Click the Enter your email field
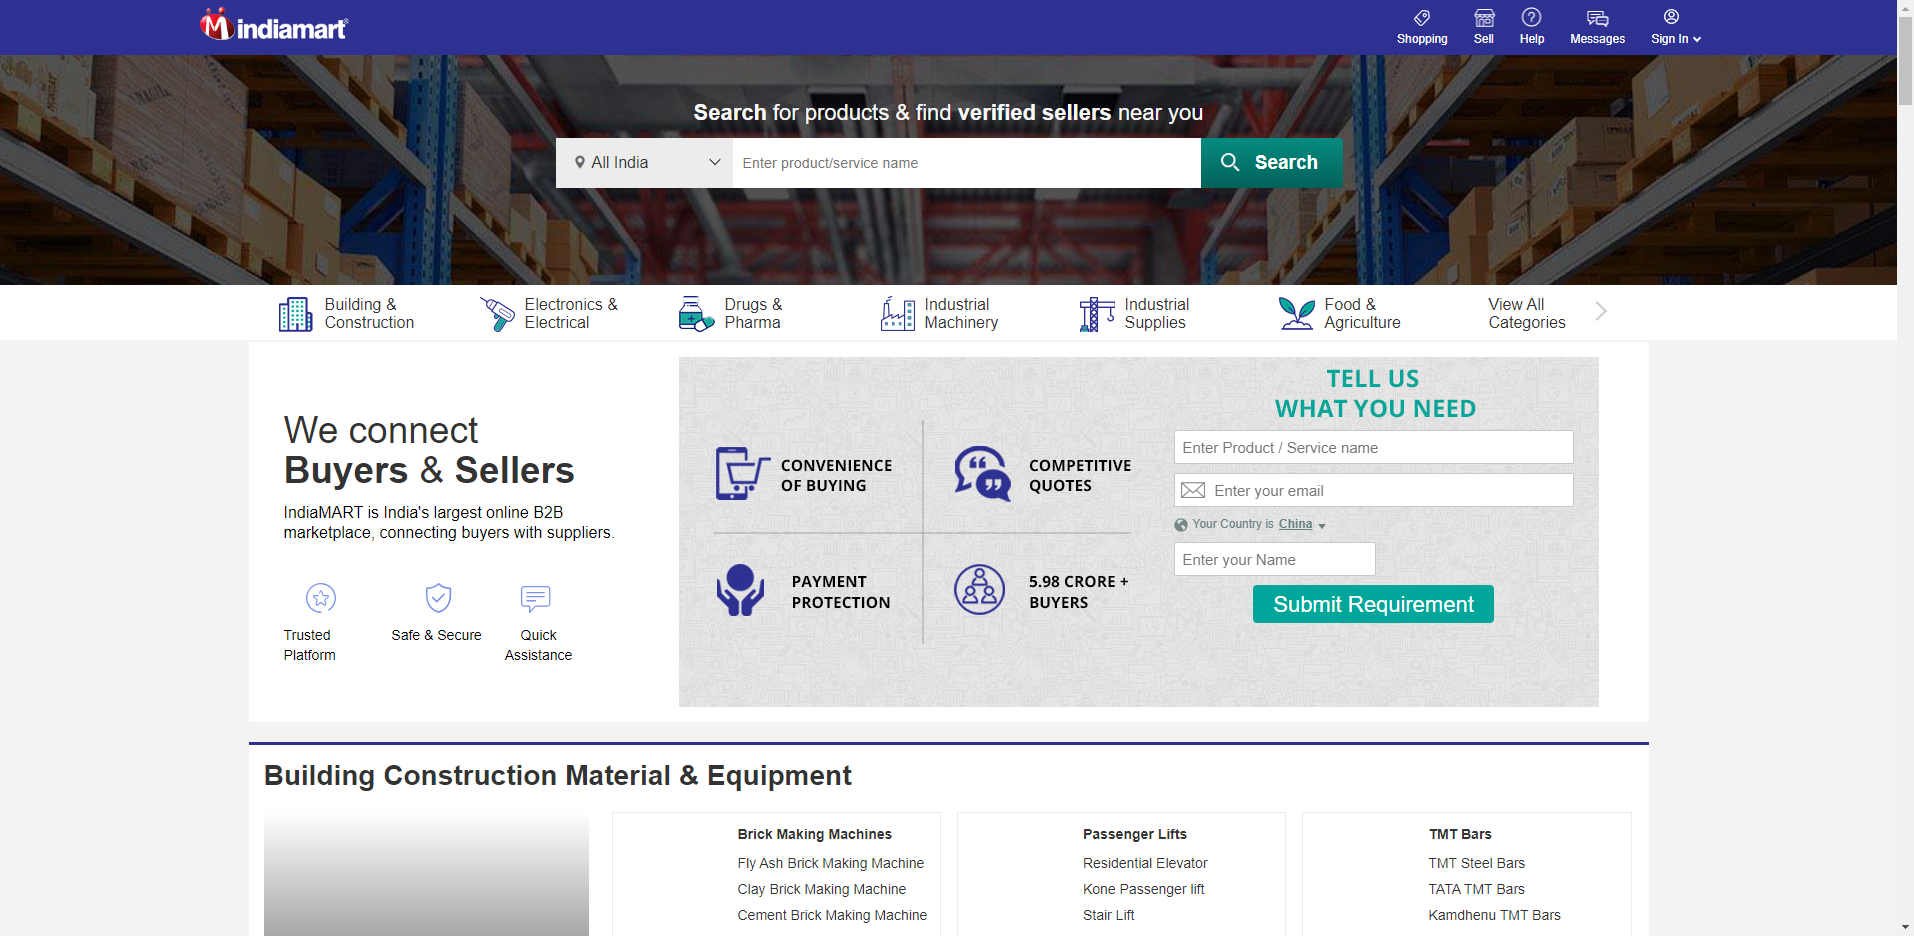 pyautogui.click(x=1373, y=490)
